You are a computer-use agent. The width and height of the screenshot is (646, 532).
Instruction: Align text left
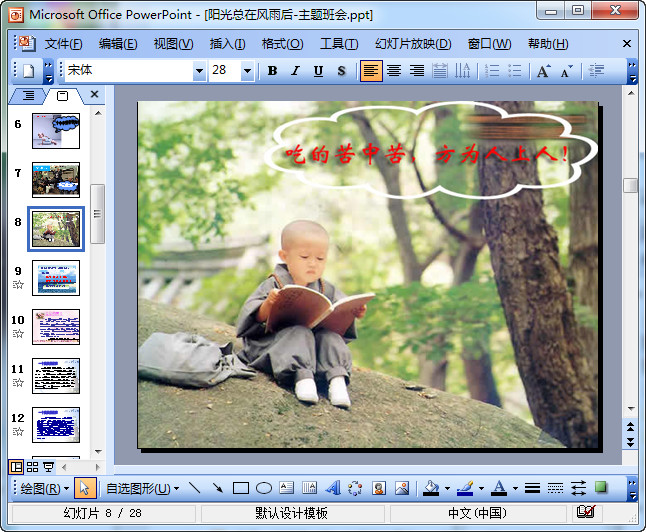coord(371,71)
